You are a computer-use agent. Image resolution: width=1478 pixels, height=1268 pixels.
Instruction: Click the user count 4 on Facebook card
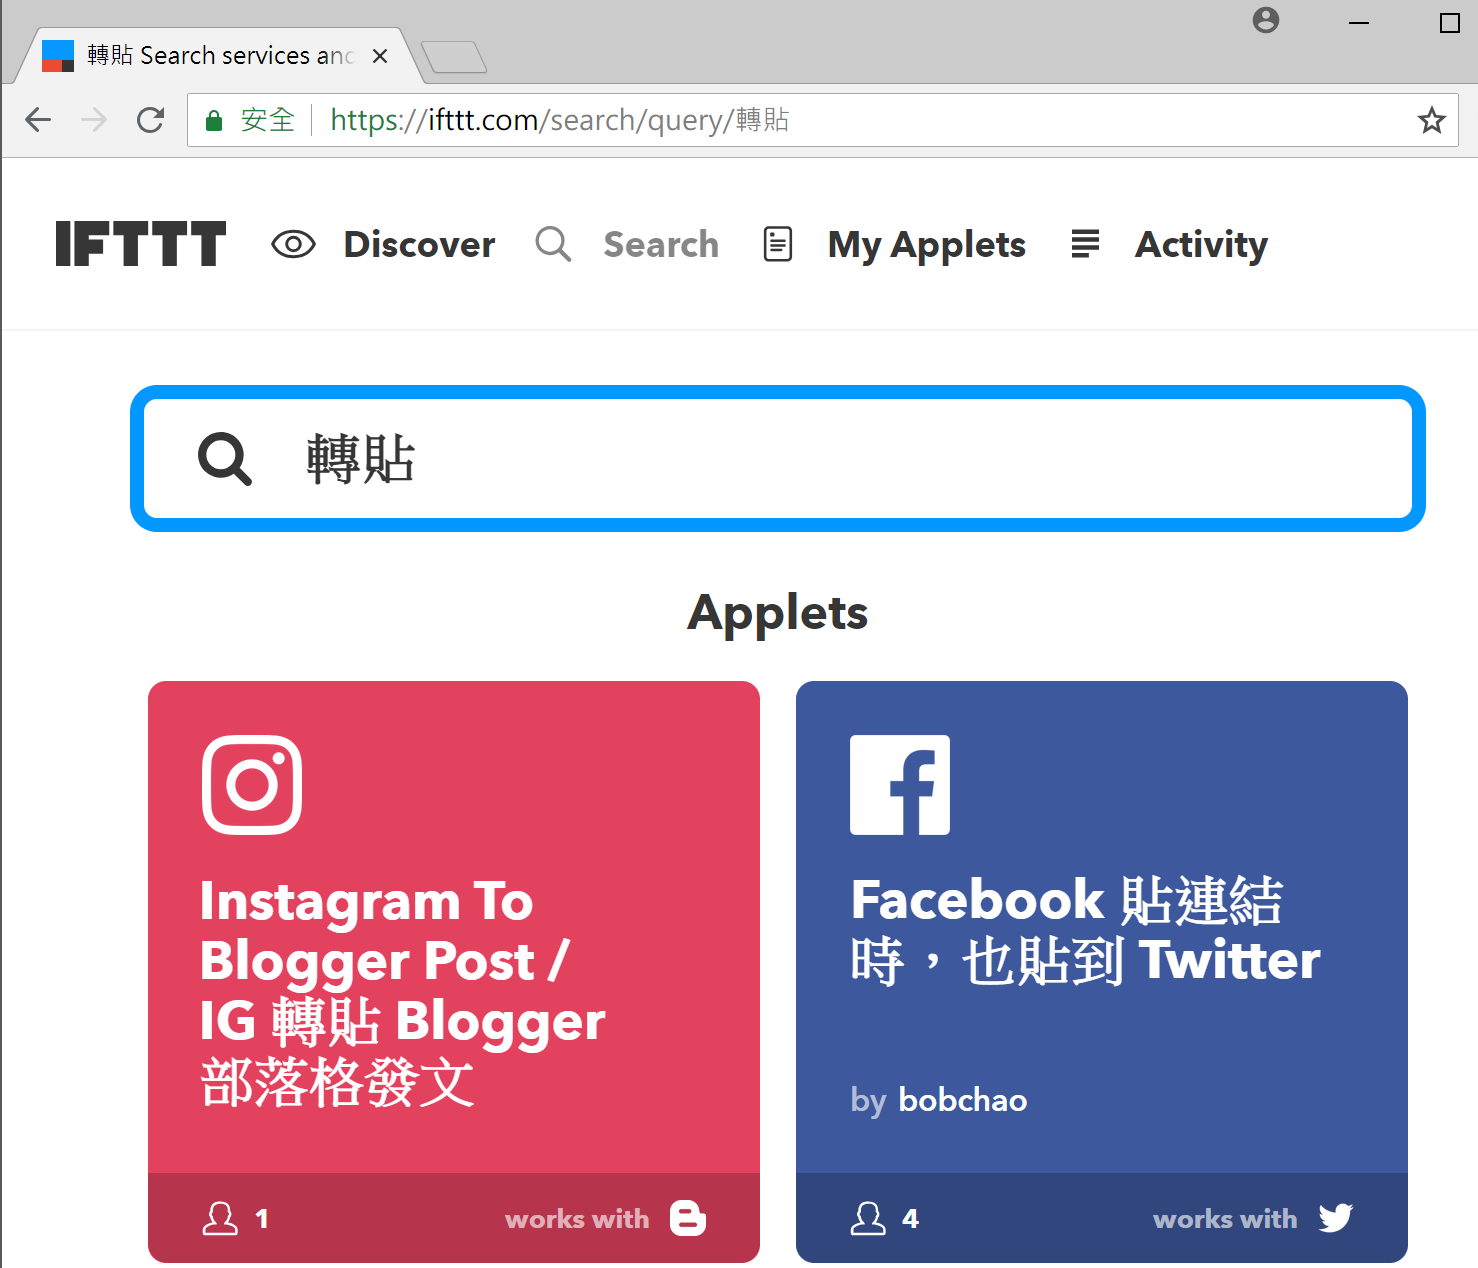click(910, 1219)
